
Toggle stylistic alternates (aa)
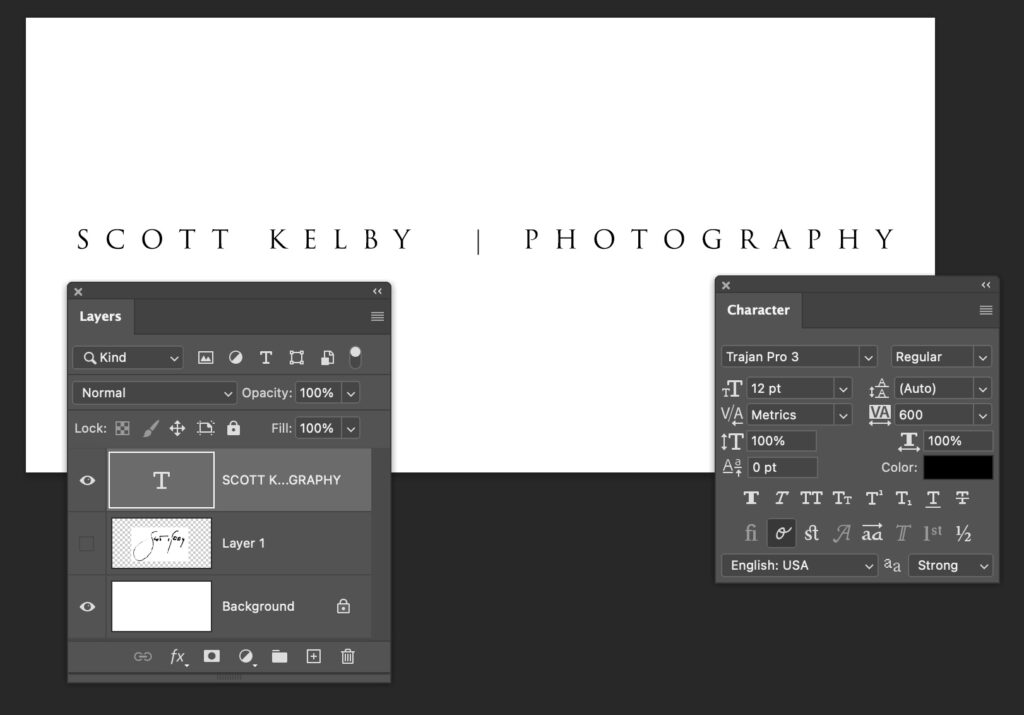pos(872,533)
